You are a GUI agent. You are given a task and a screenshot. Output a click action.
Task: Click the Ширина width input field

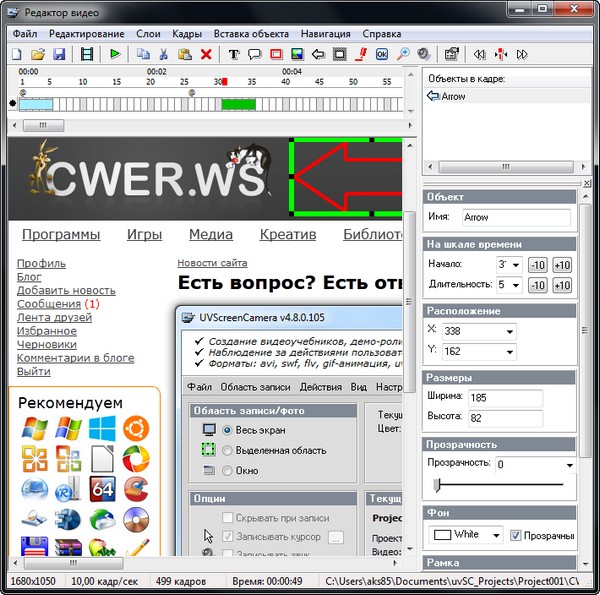point(505,398)
